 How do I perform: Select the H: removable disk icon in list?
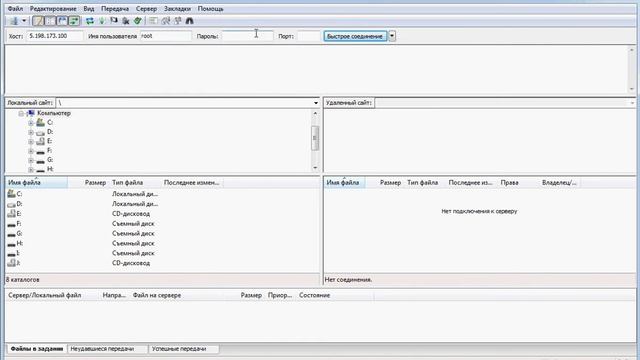11,244
